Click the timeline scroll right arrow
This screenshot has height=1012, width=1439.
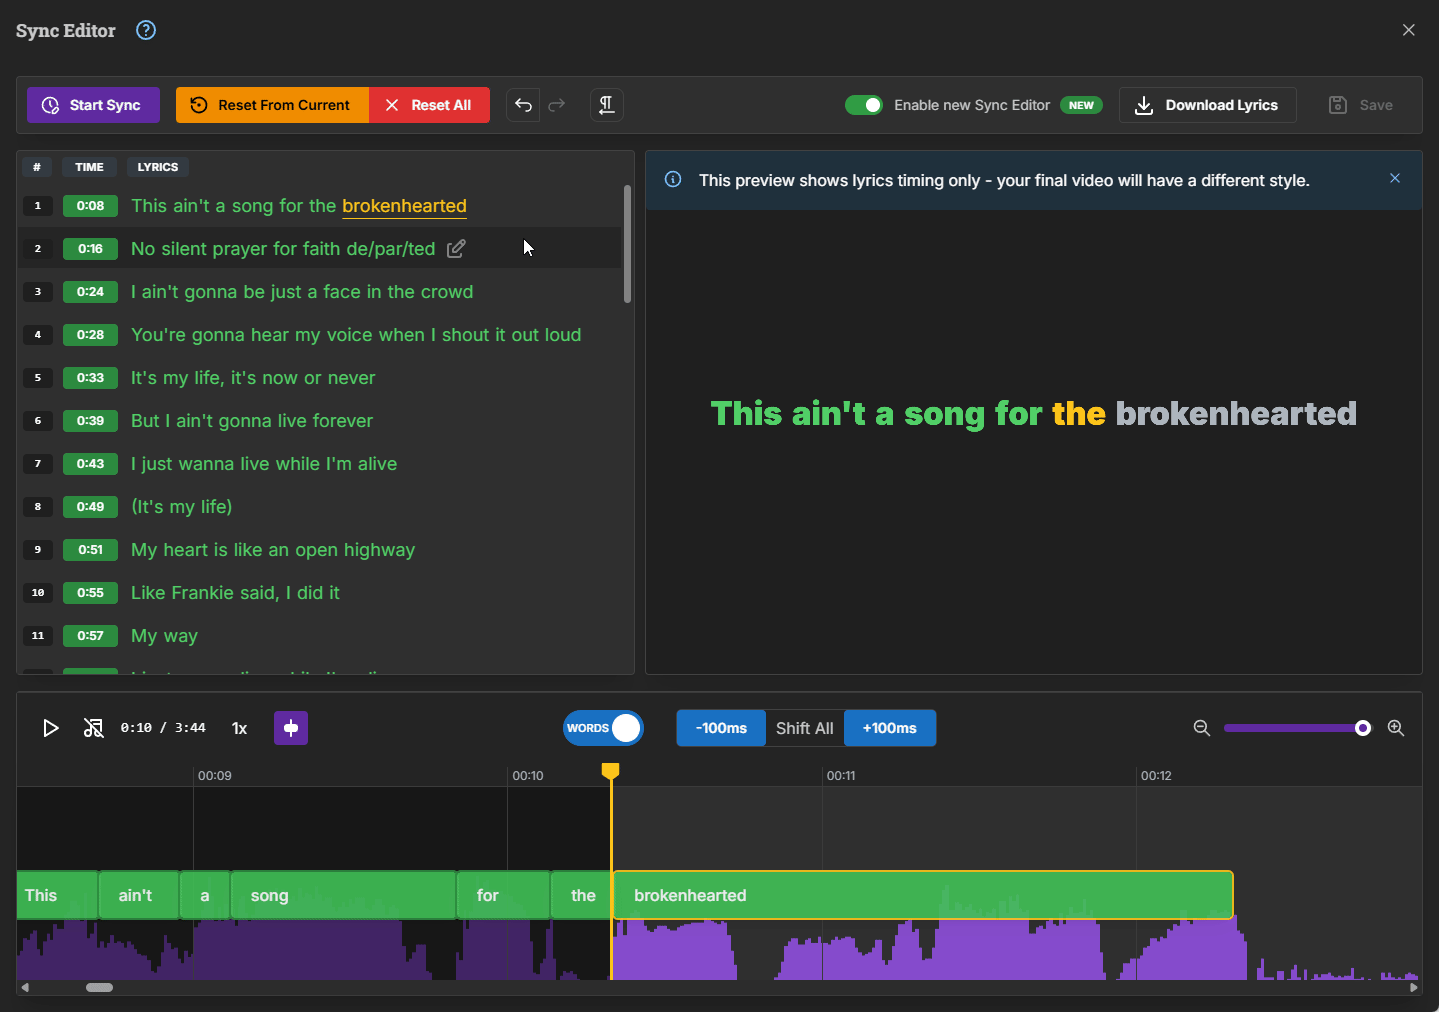1413,987
